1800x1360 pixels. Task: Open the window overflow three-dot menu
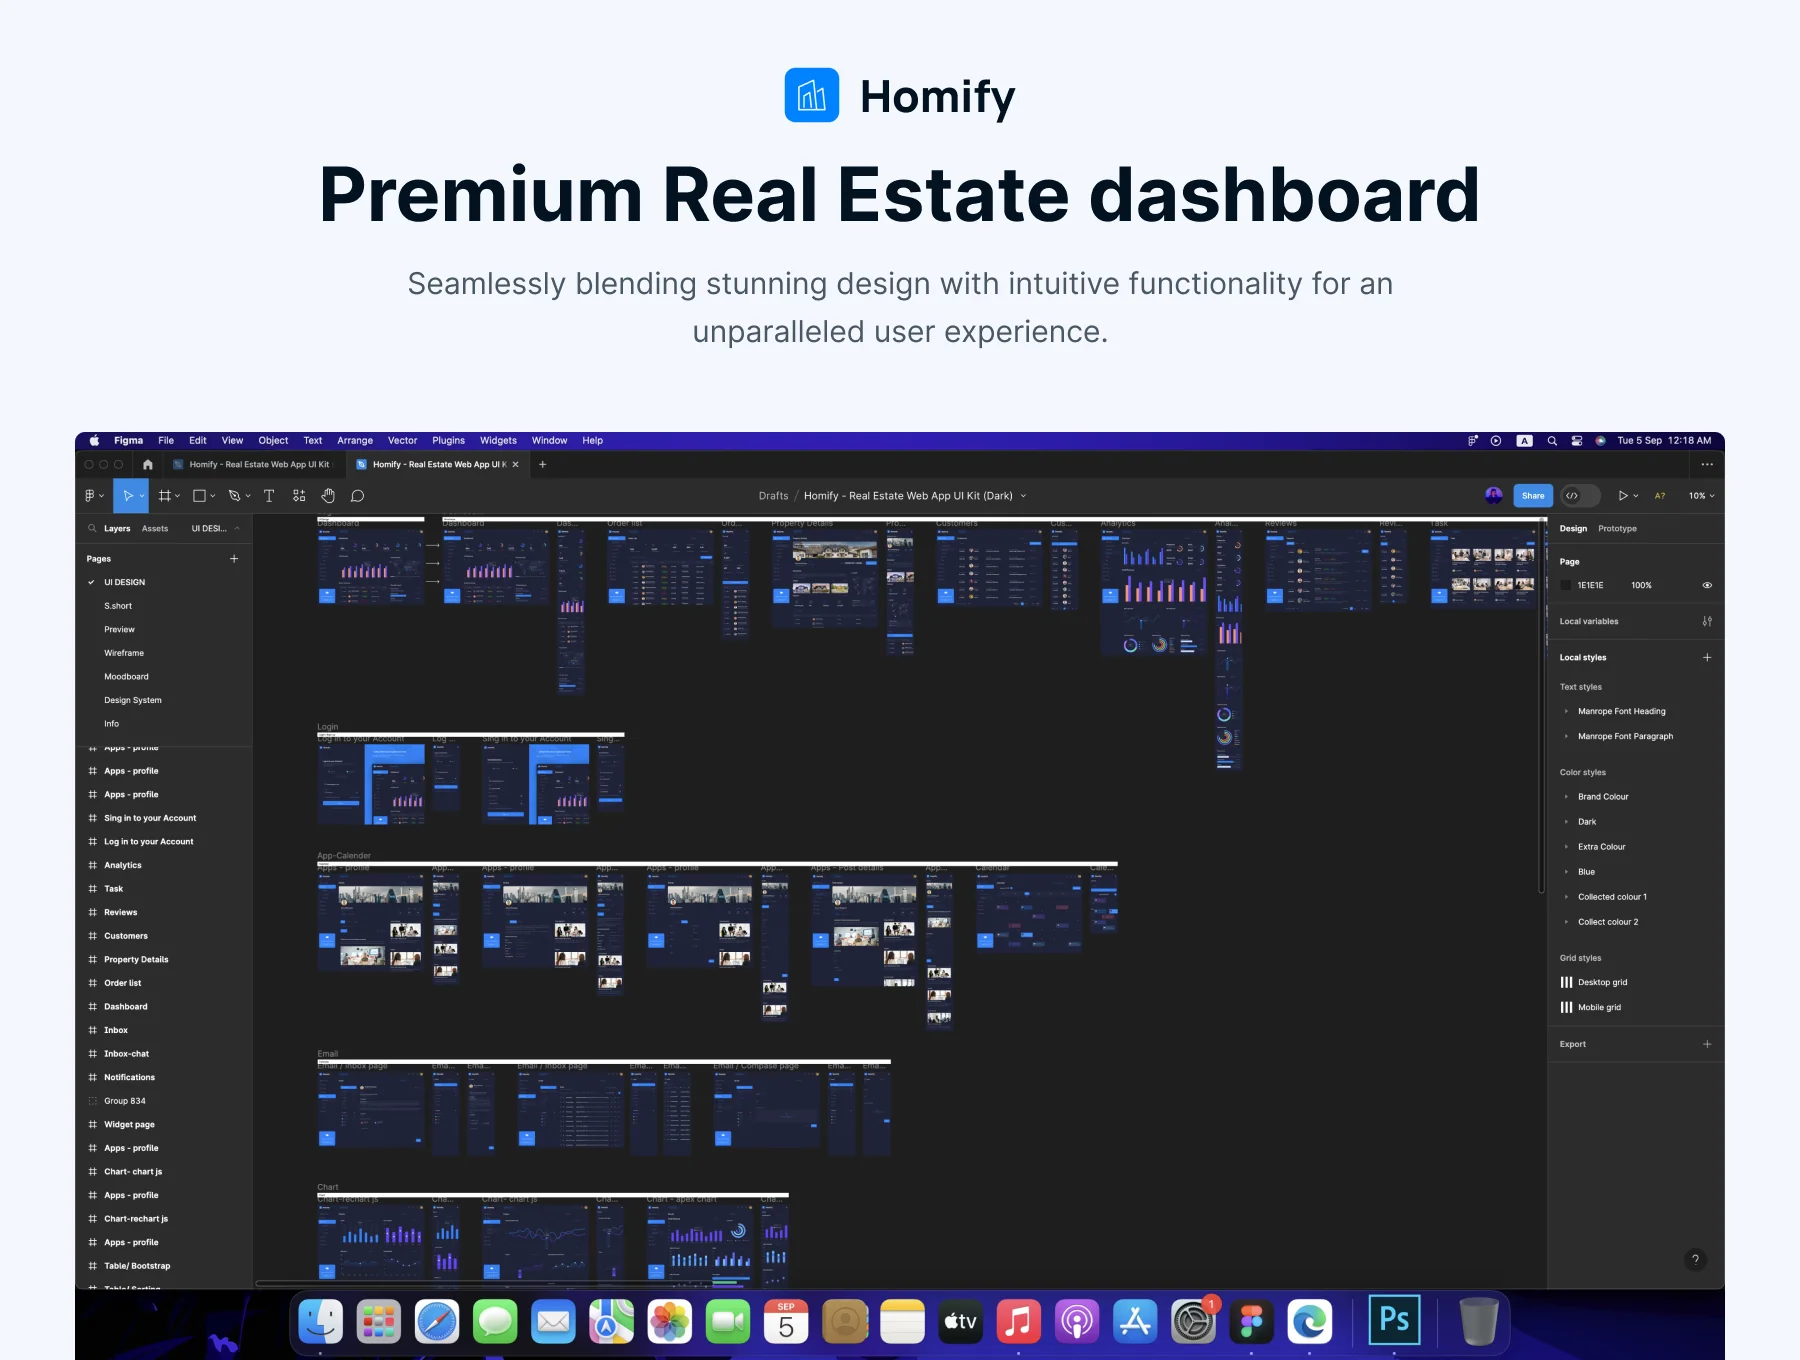pyautogui.click(x=1707, y=464)
